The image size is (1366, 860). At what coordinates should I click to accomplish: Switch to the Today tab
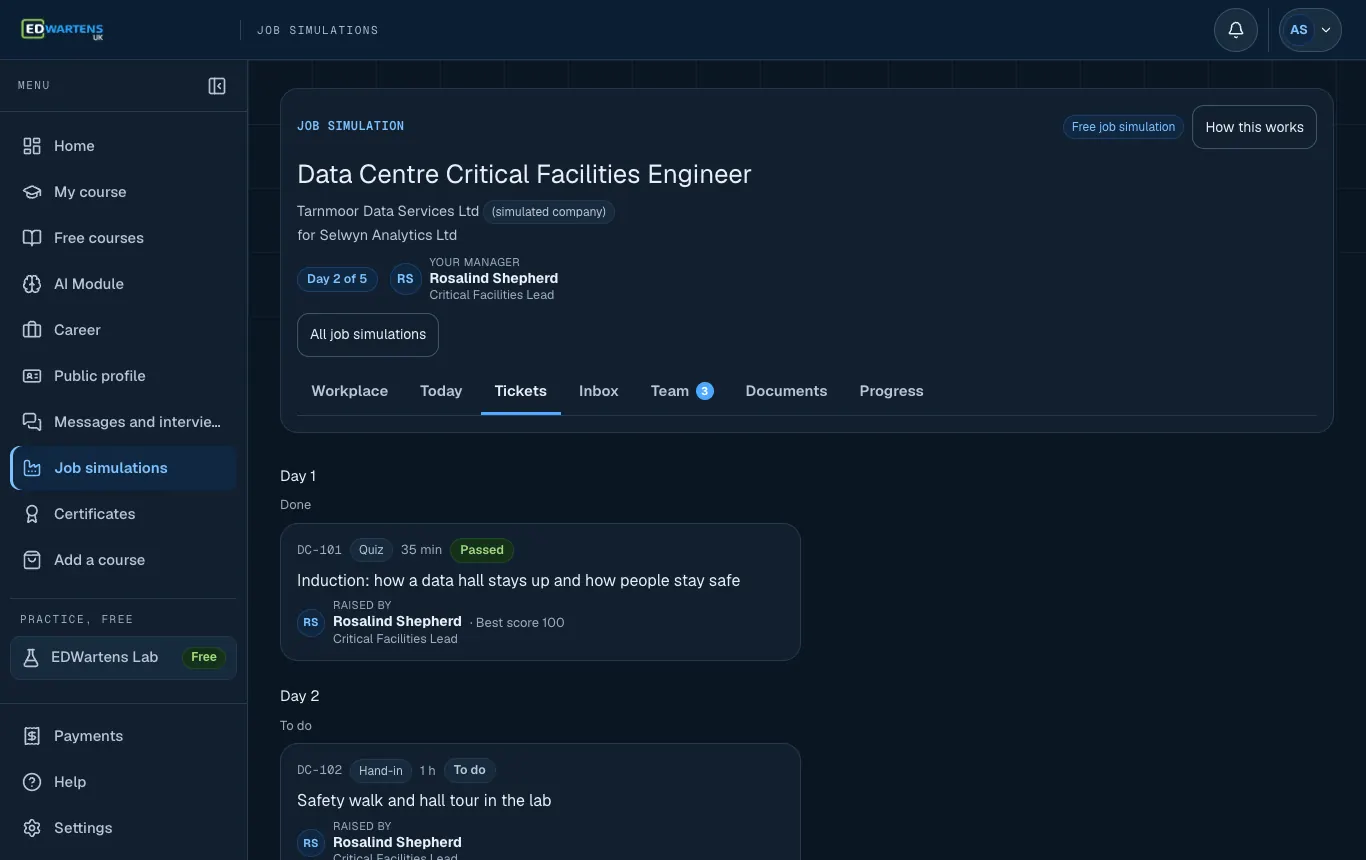441,391
